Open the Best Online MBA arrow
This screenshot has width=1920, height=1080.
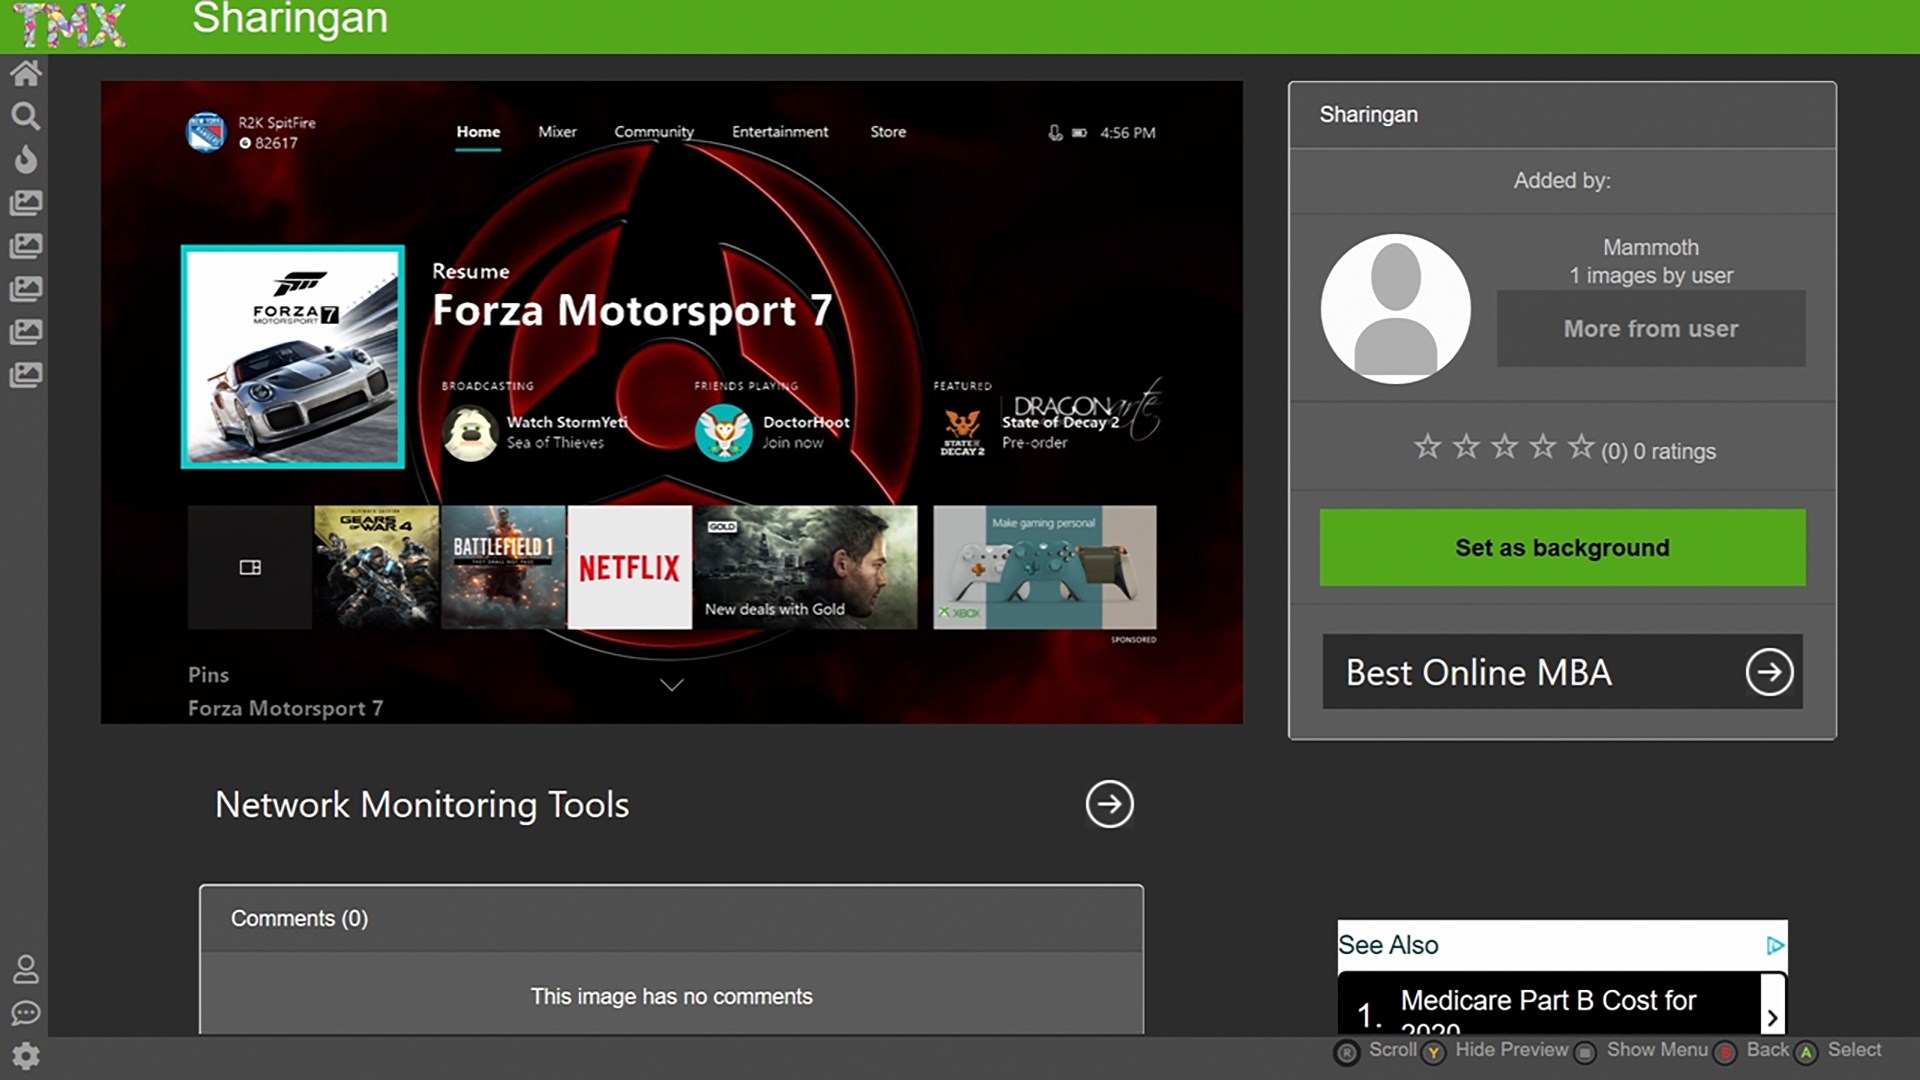[1768, 672]
